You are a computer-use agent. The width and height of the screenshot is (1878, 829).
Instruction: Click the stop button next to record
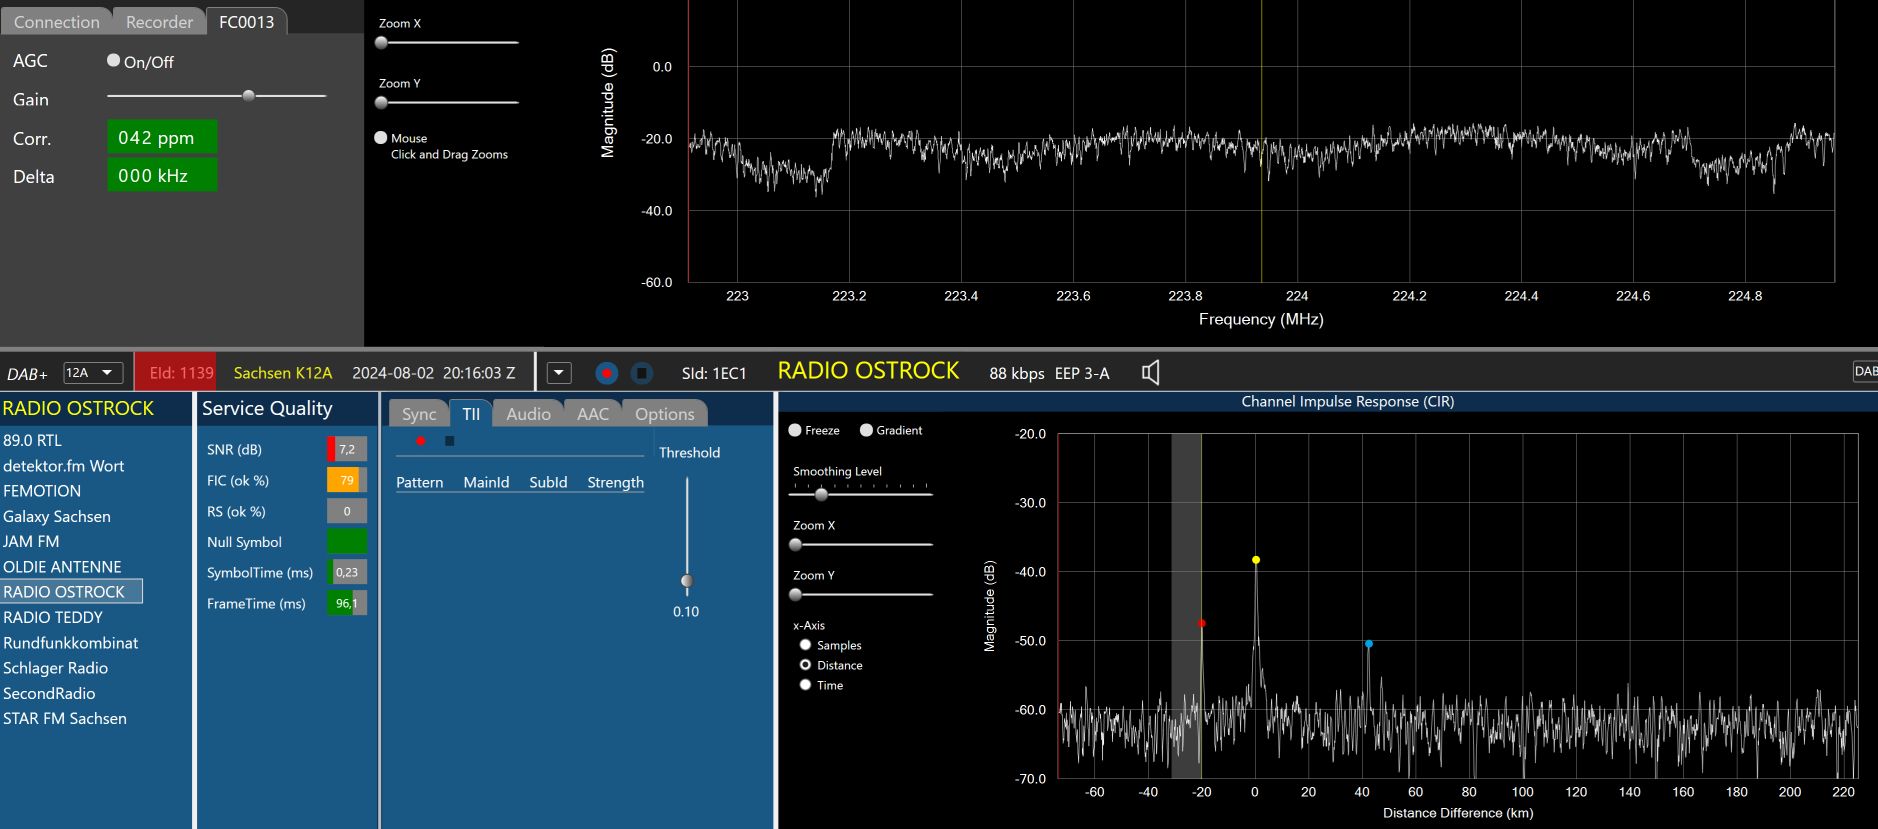[x=642, y=373]
